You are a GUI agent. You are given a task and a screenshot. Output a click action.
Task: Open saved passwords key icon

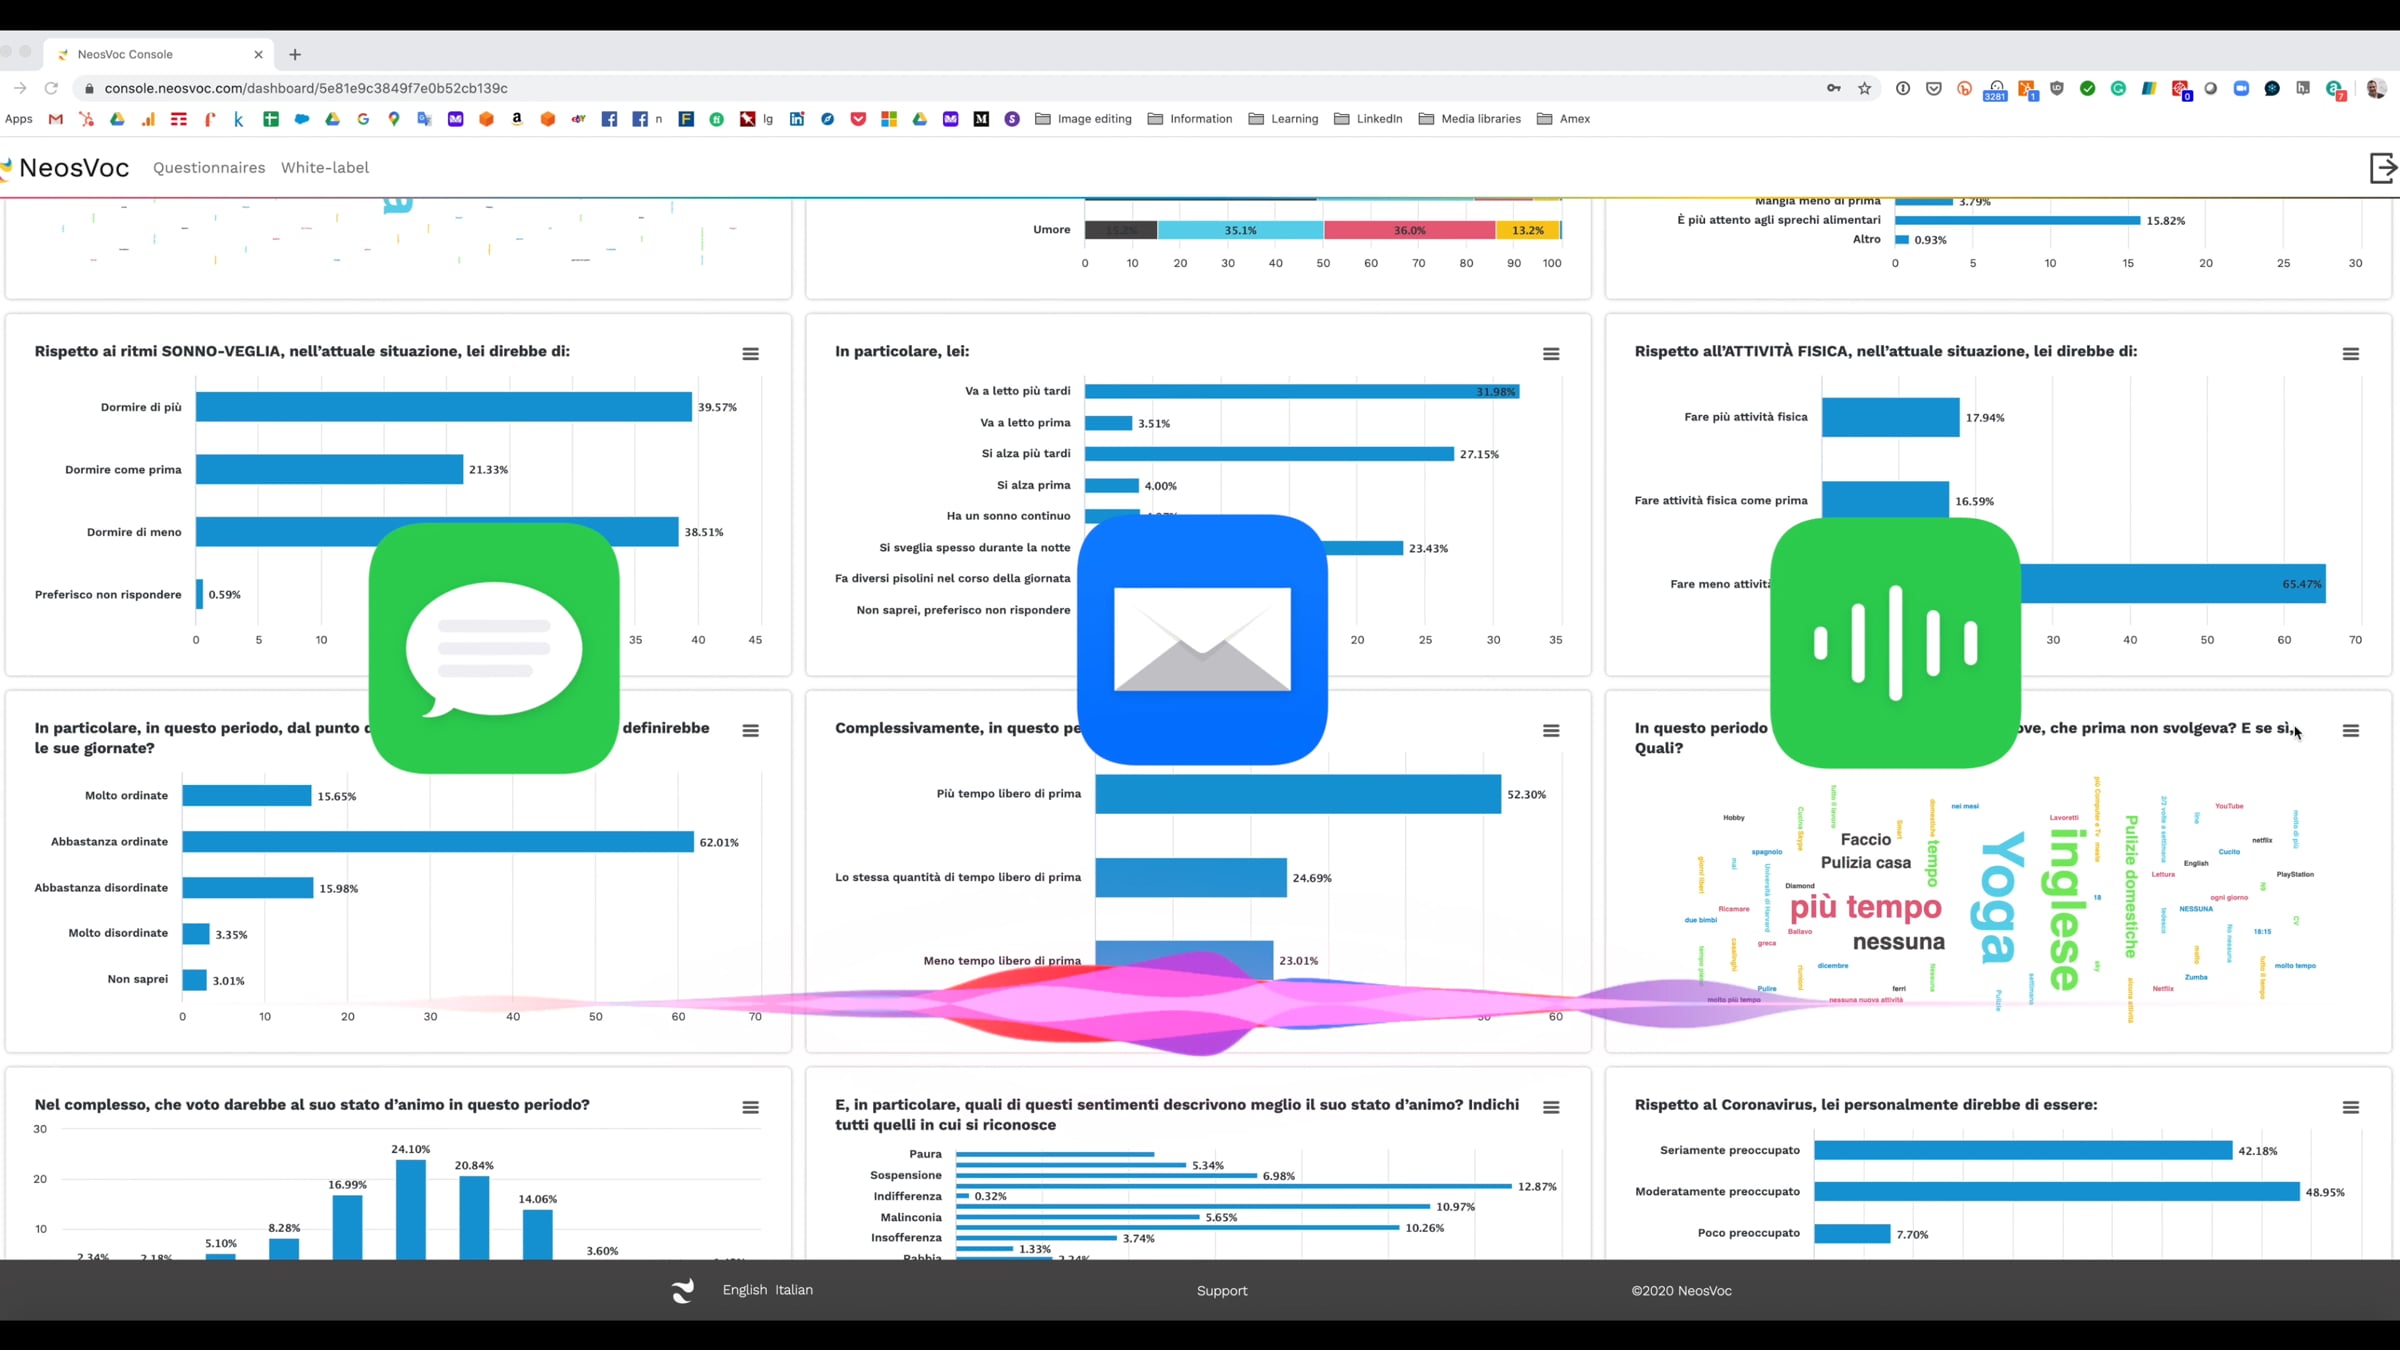(1833, 88)
